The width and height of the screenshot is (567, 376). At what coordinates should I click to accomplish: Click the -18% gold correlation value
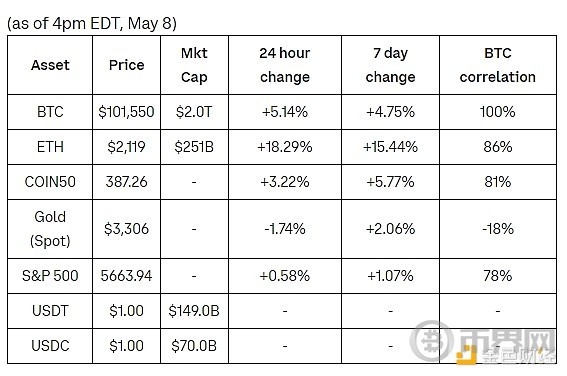pos(498,229)
